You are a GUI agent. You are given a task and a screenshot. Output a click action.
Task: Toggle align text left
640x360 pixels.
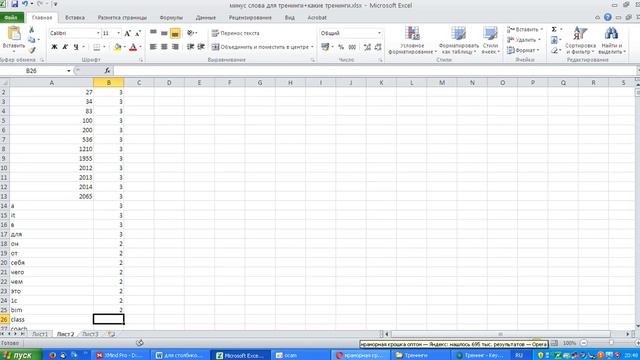coord(153,47)
